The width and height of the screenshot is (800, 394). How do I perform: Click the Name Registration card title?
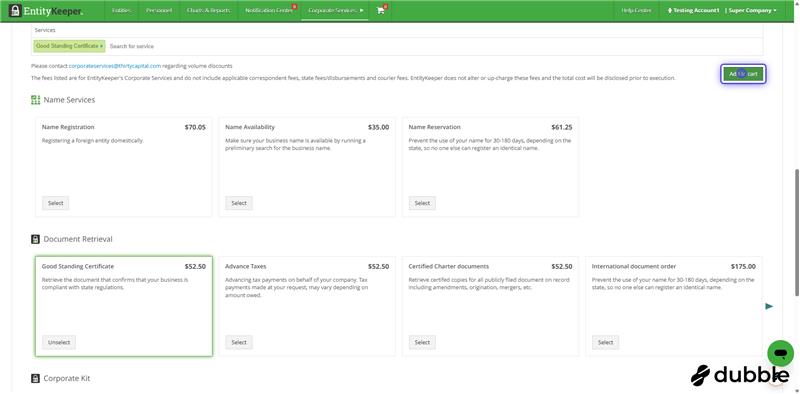coord(68,127)
